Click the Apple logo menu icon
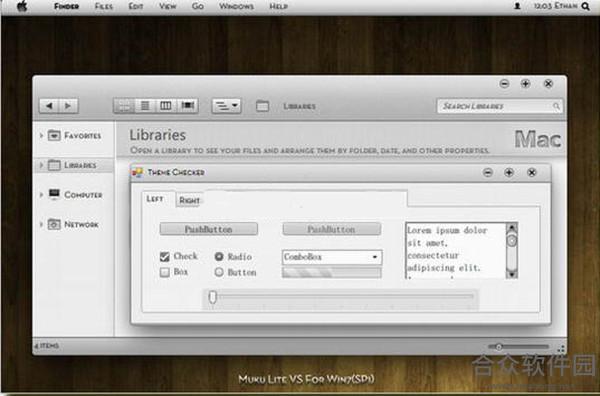600x396 pixels. [22, 6]
